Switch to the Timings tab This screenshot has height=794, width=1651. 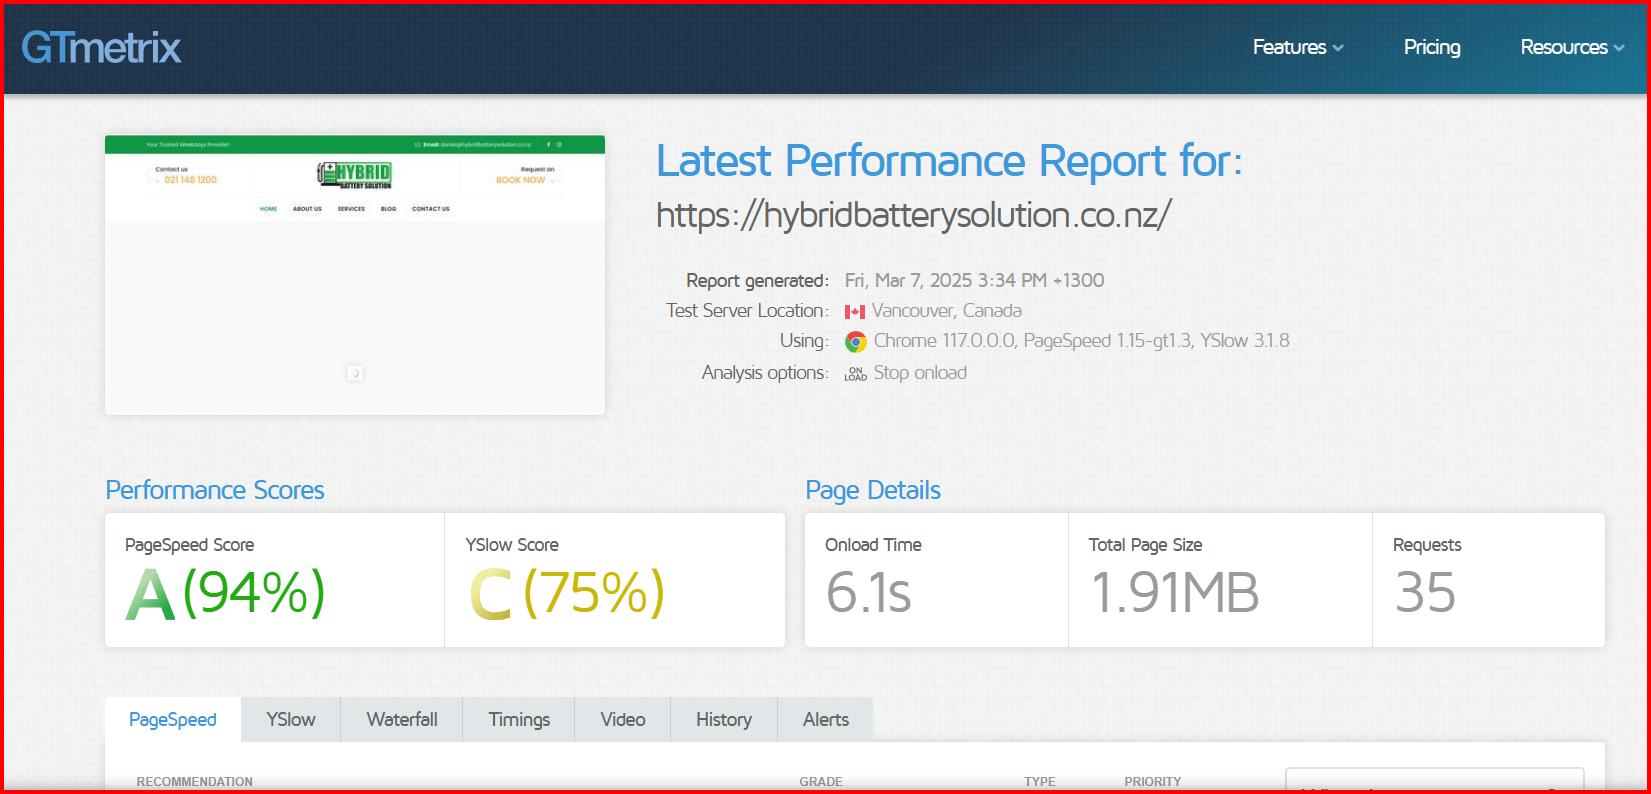pyautogui.click(x=519, y=719)
